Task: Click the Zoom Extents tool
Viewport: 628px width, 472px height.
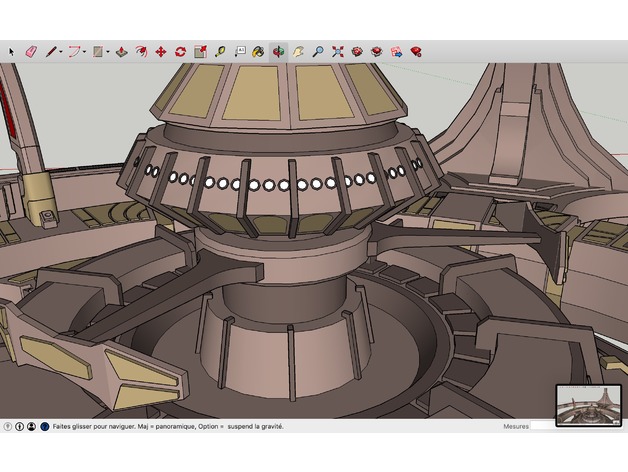Action: coord(338,51)
